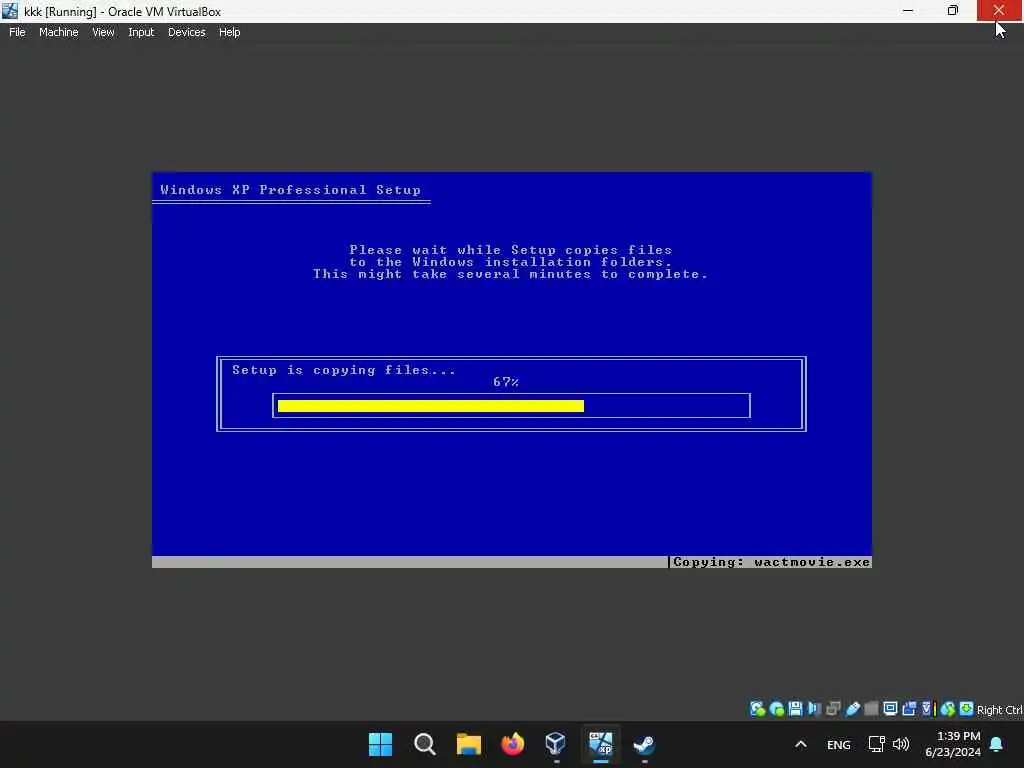
Task: Click the yellow setup progress bar
Action: pyautogui.click(x=431, y=406)
